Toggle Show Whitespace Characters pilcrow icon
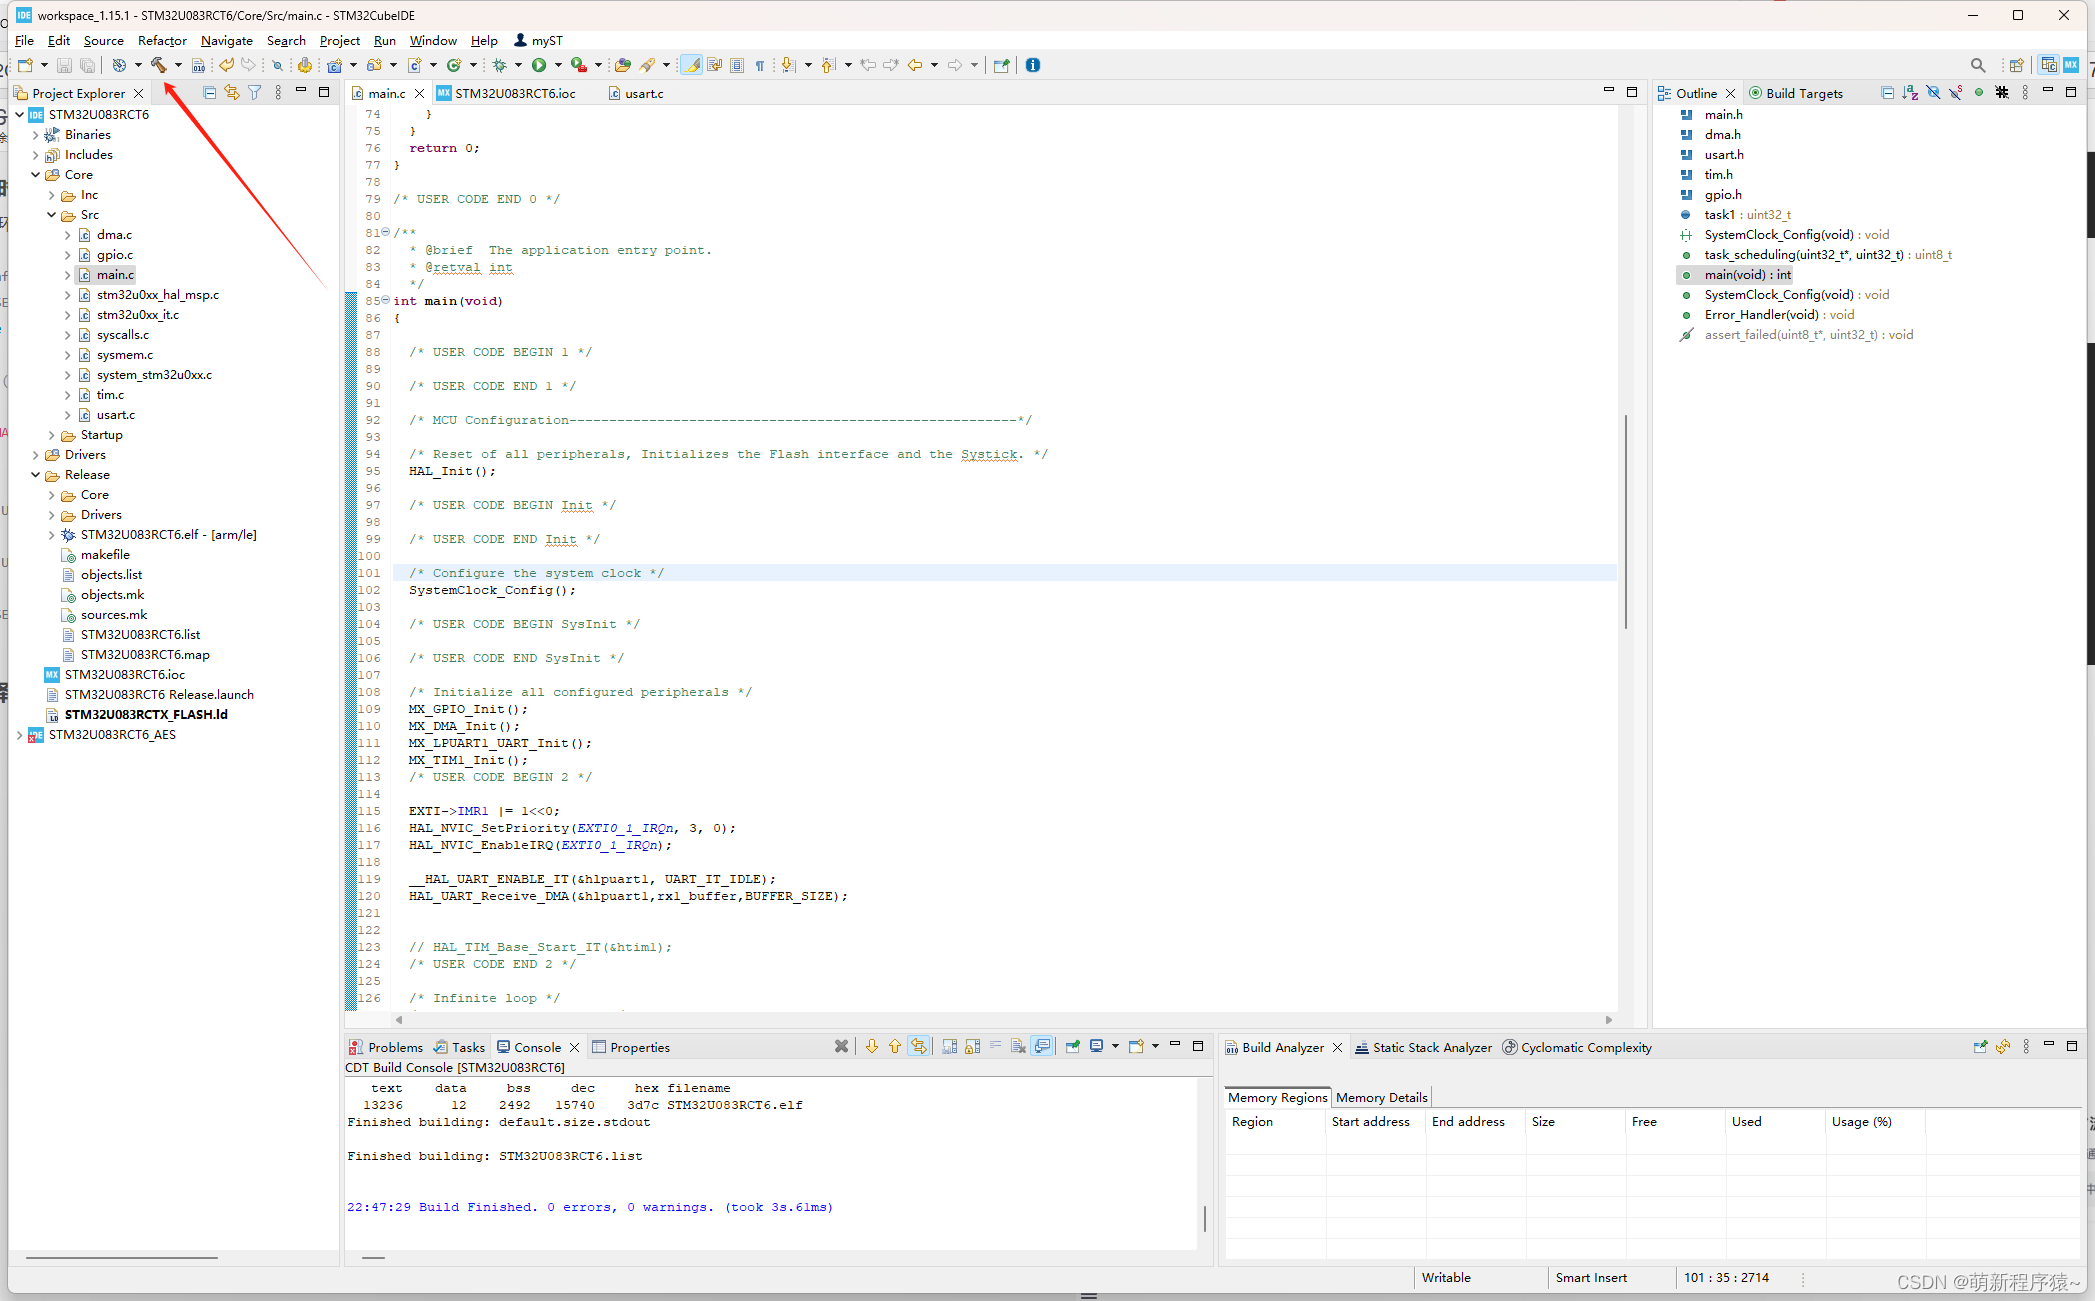This screenshot has height=1301, width=2095. [760, 65]
